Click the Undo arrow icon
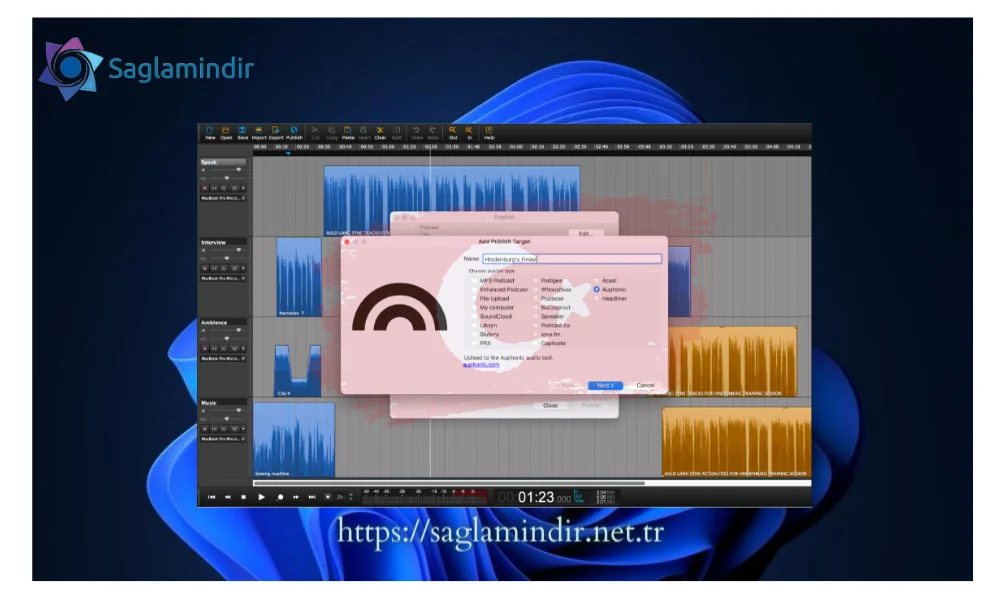This screenshot has height=600, width=1000. click(x=416, y=133)
